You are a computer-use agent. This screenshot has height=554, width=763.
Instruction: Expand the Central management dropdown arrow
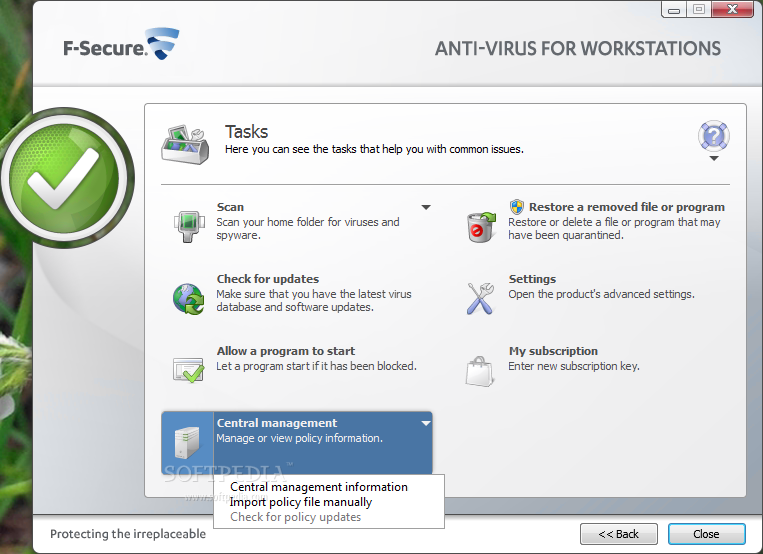[426, 423]
